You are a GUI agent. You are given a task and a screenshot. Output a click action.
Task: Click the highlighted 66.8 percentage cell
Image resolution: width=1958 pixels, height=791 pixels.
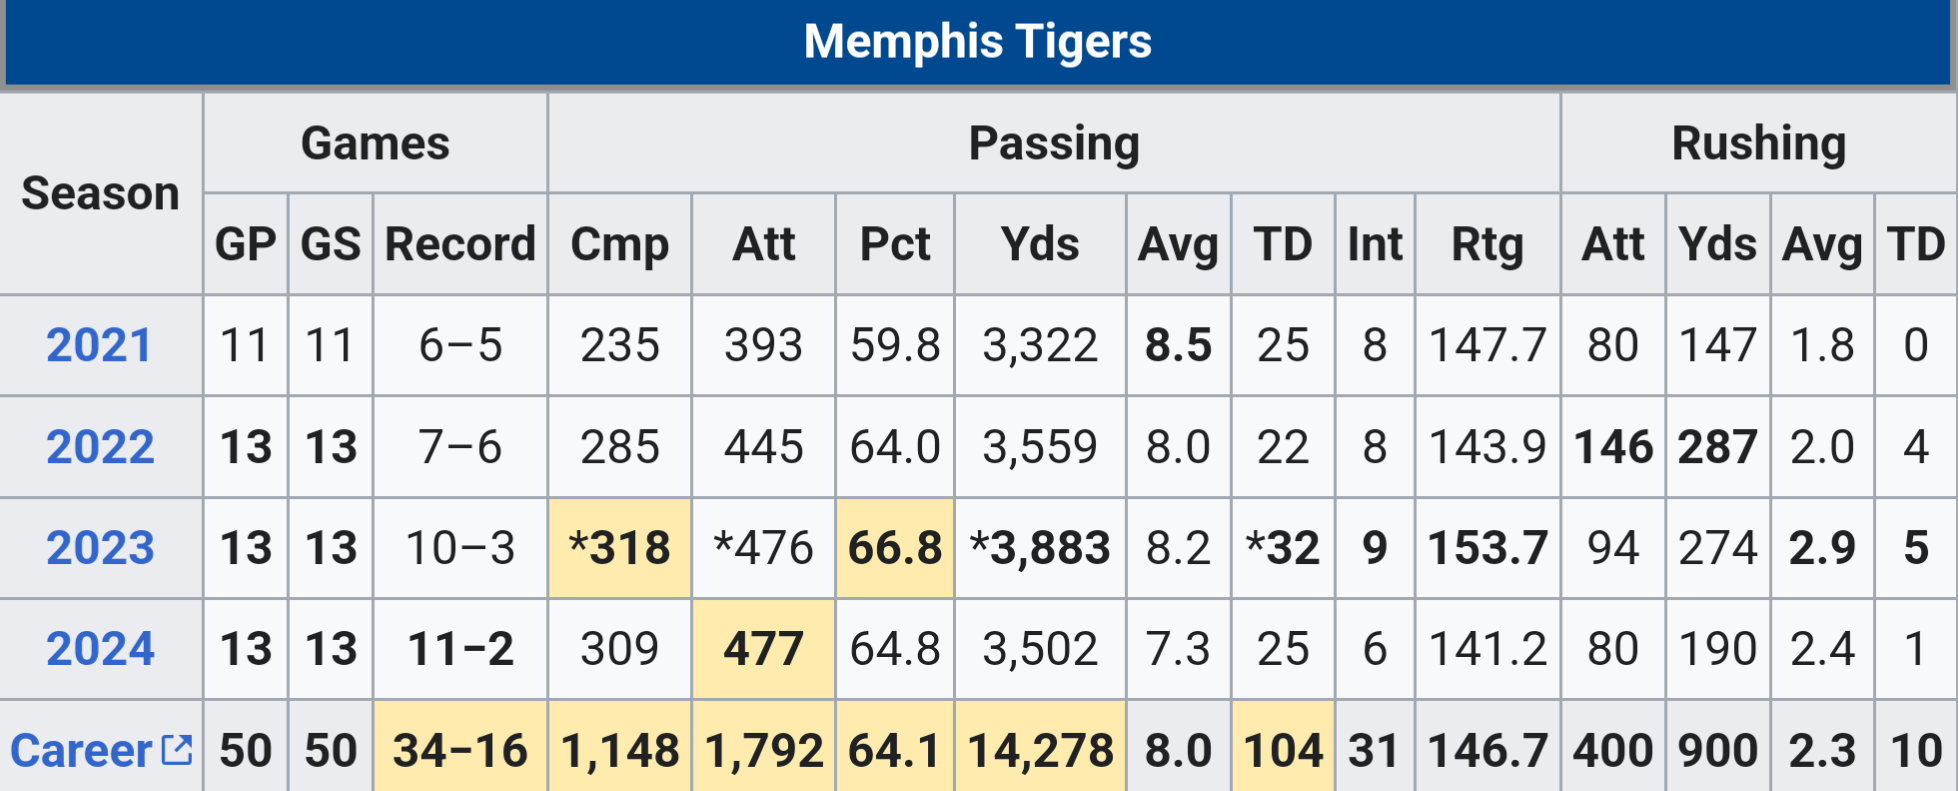point(895,548)
